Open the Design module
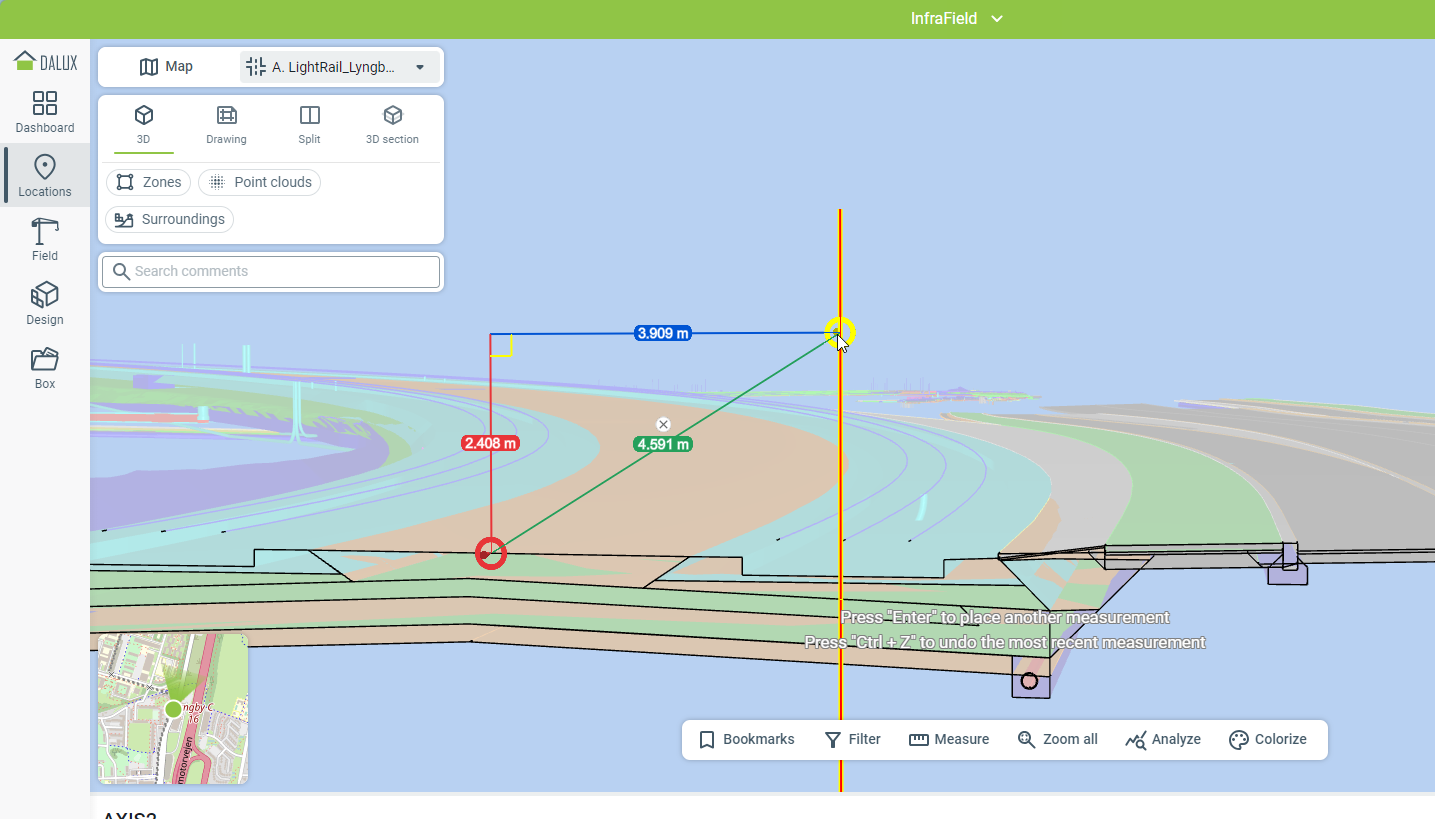Screen dimensions: 1435x819 [x=45, y=304]
